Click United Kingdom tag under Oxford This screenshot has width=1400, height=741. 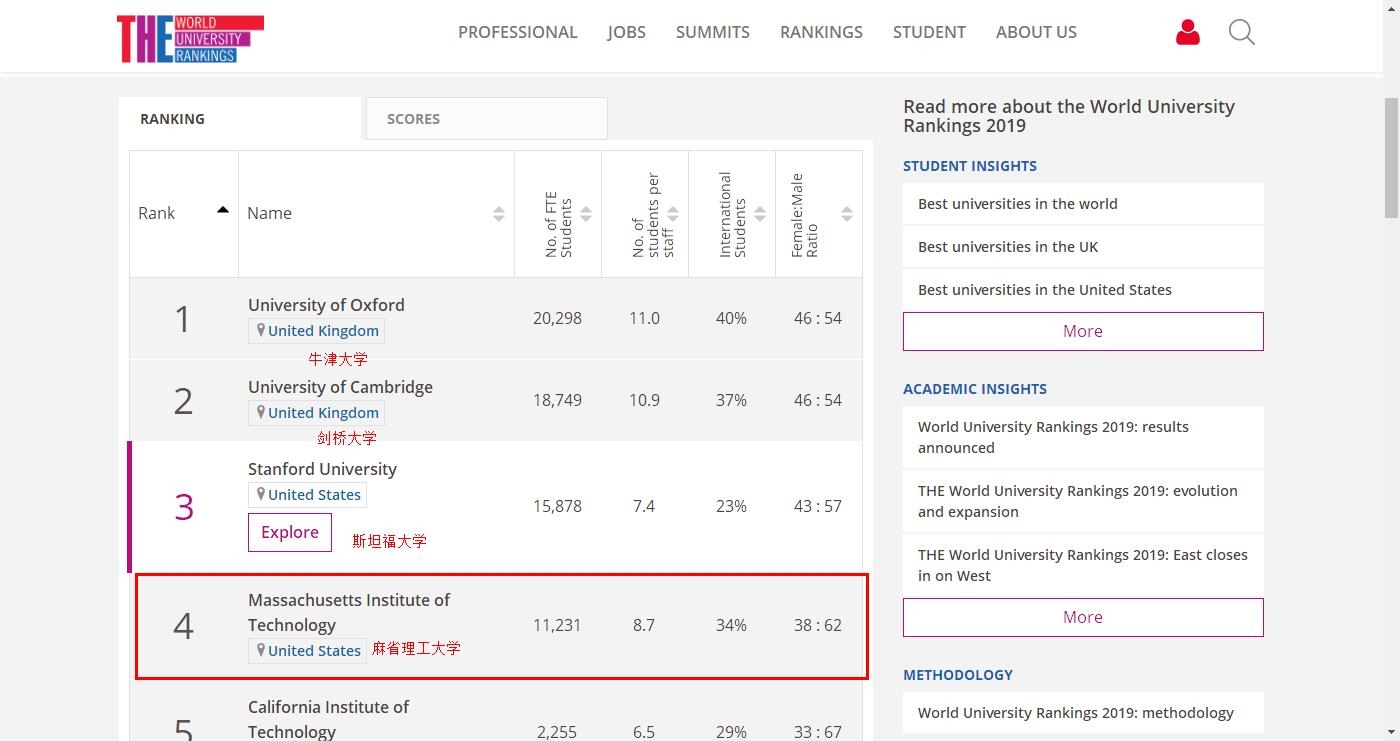click(316, 331)
